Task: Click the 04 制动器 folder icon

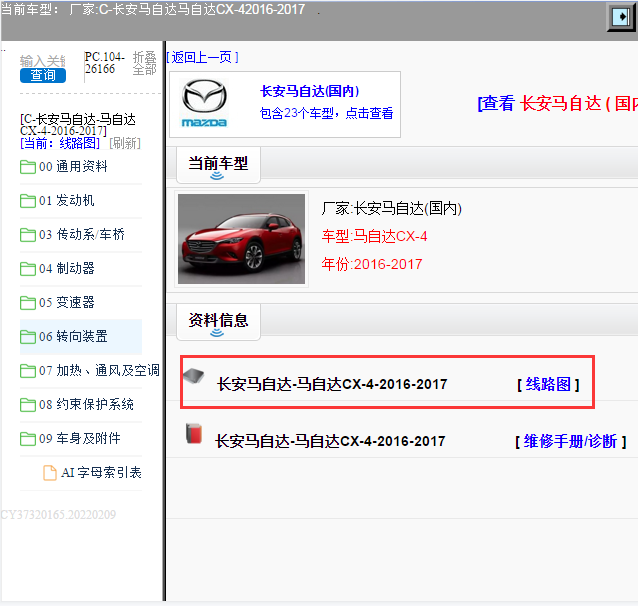Action: point(28,269)
